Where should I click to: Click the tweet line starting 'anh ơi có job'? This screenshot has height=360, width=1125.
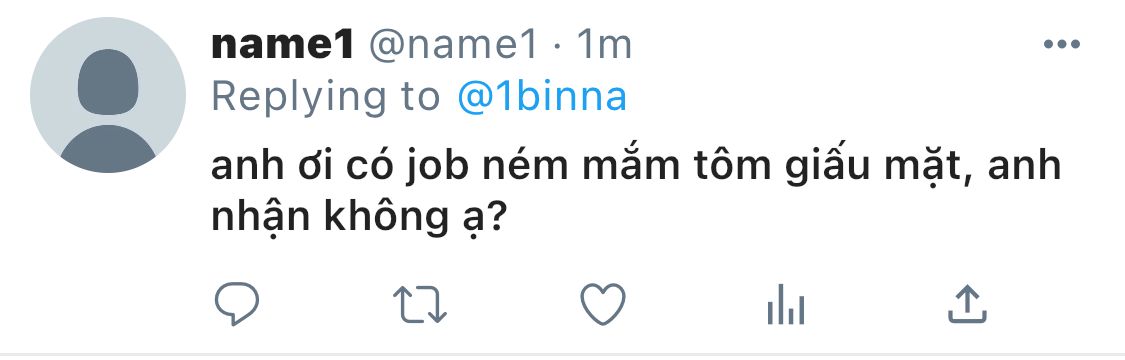pos(636,167)
